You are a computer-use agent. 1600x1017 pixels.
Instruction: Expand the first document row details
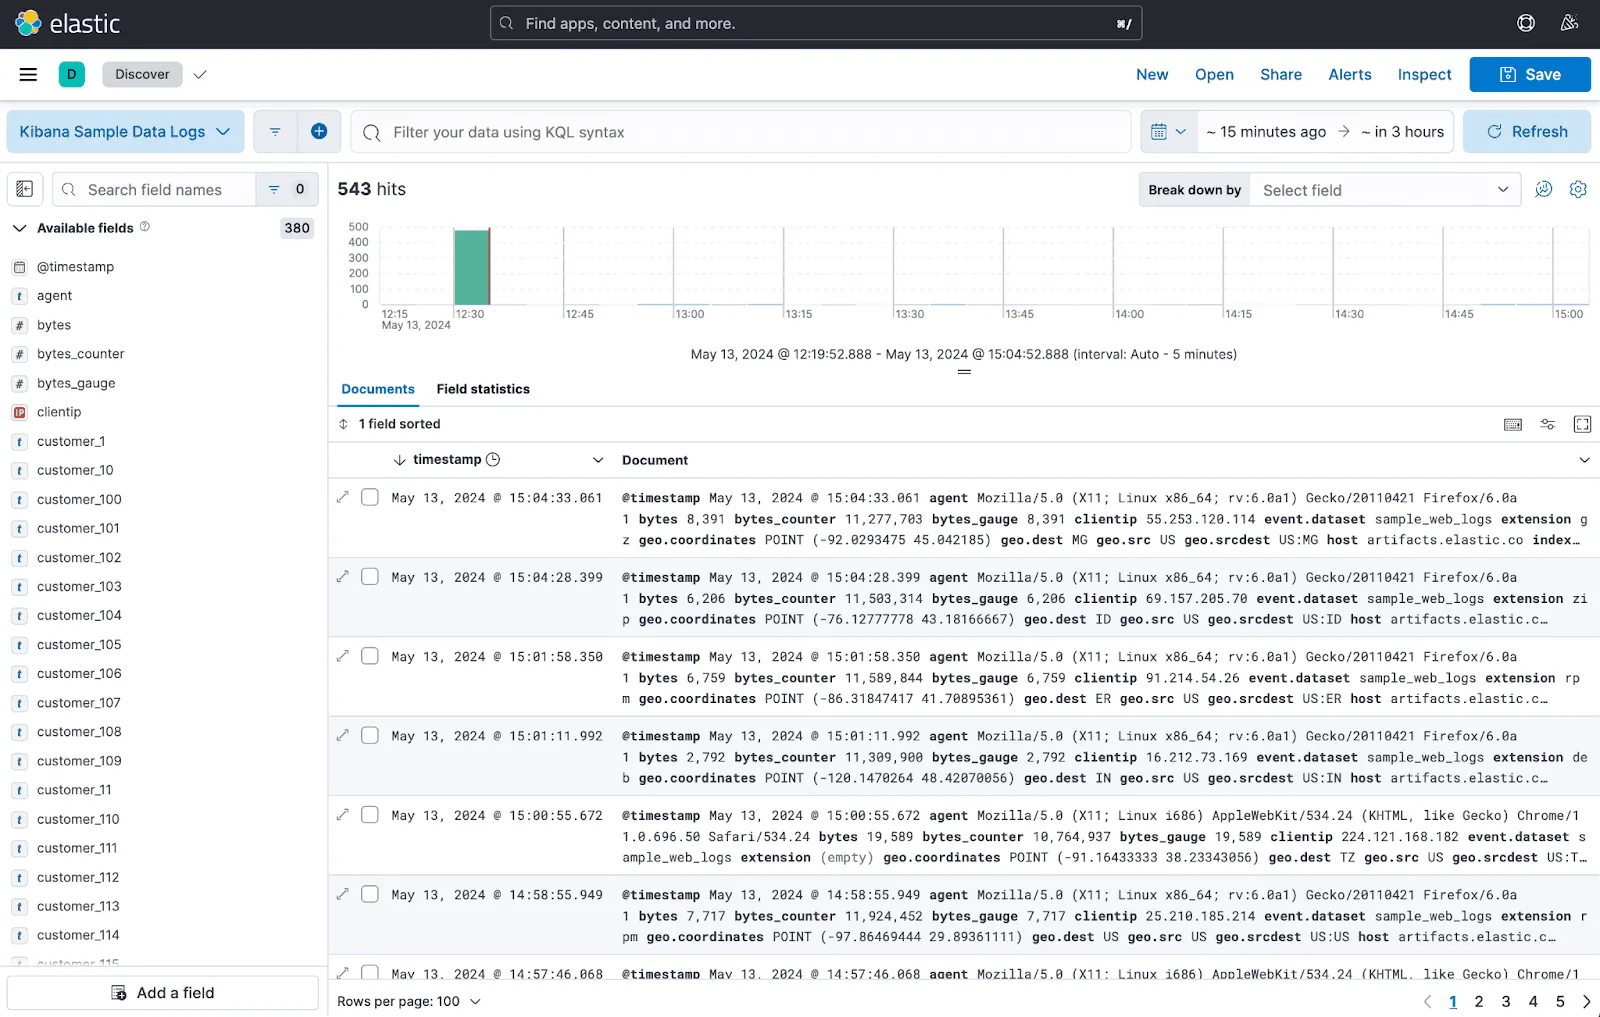click(343, 497)
